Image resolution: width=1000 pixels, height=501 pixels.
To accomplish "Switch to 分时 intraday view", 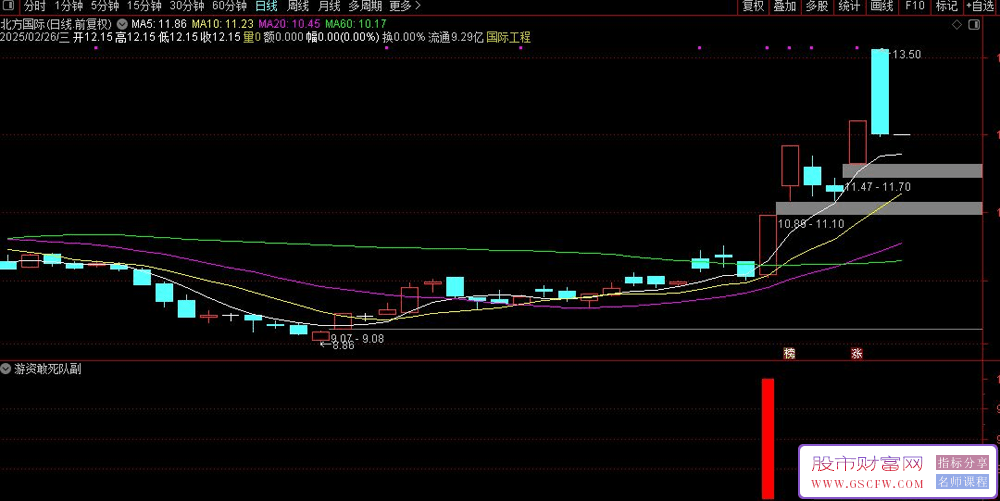I will (34, 6).
